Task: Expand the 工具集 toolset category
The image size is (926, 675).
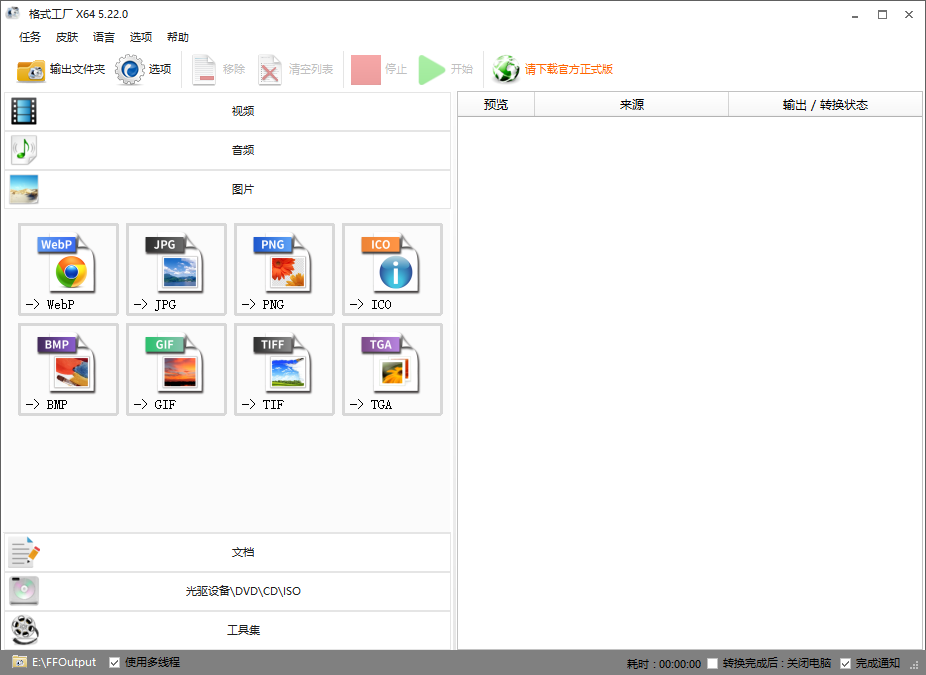Action: pos(228,630)
